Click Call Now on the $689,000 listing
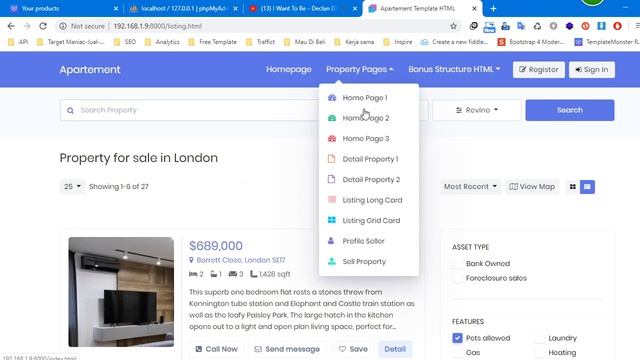640x360 pixels. [216, 349]
